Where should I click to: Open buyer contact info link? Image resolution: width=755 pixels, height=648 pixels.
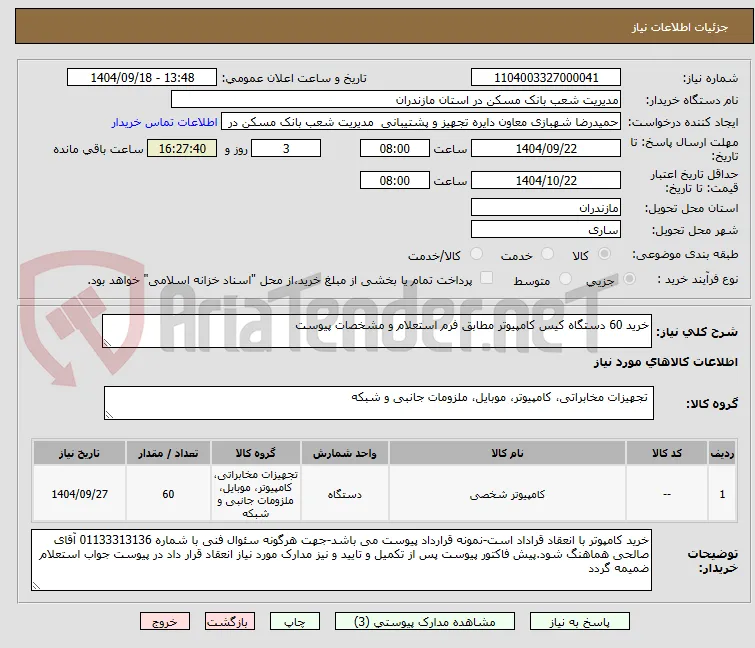coord(165,122)
